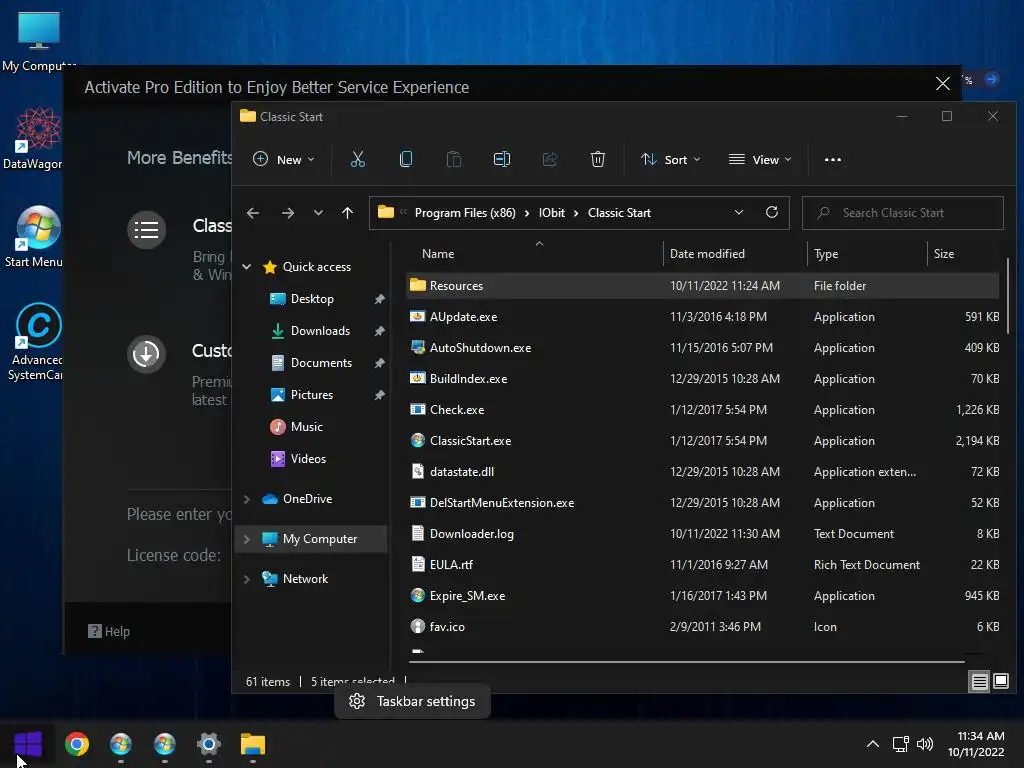This screenshot has height=768, width=1024.
Task: Click the clock and date in taskbar
Action: pos(976,744)
